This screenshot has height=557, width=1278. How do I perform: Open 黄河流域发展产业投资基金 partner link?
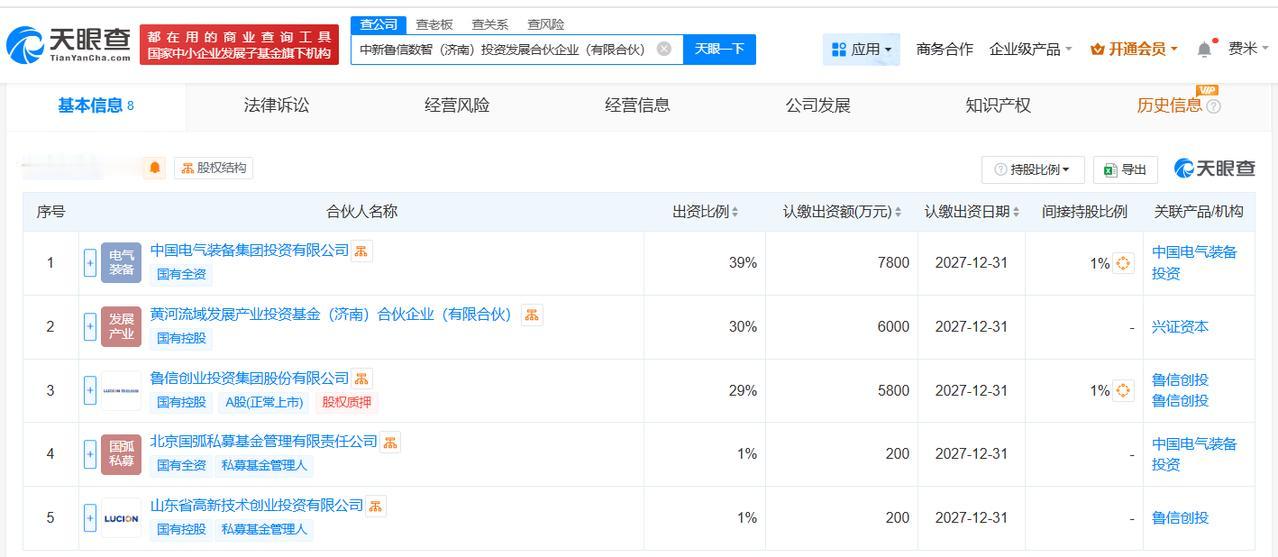pos(331,314)
